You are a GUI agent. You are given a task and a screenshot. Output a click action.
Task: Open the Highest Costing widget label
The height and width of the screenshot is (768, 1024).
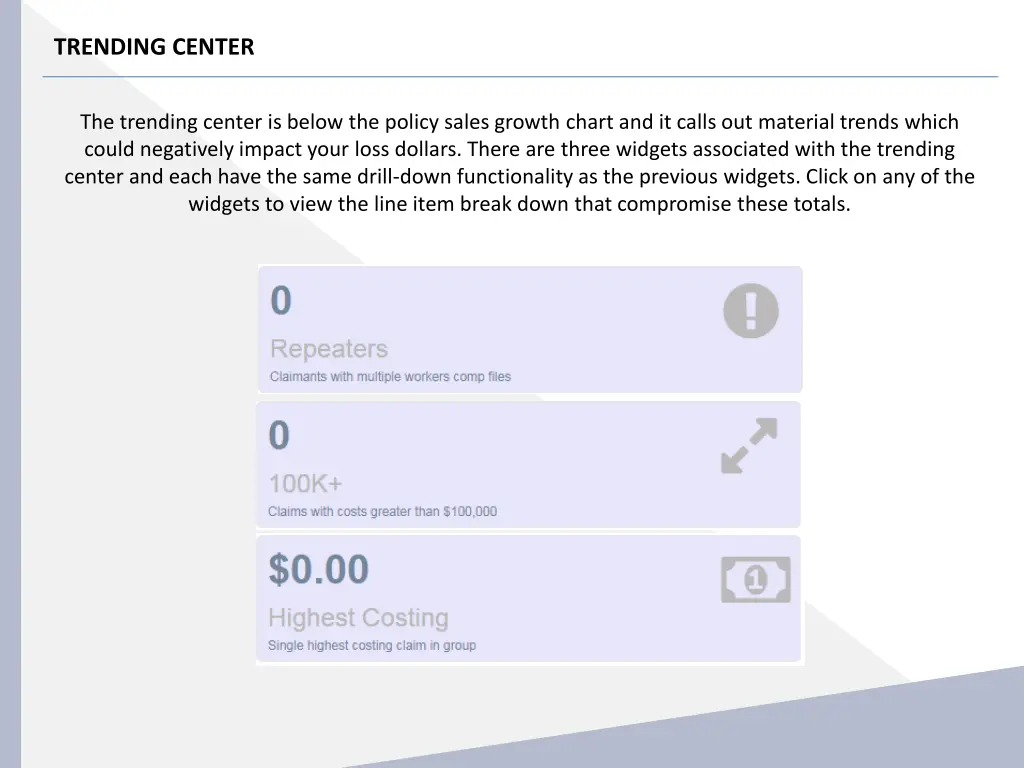[358, 618]
